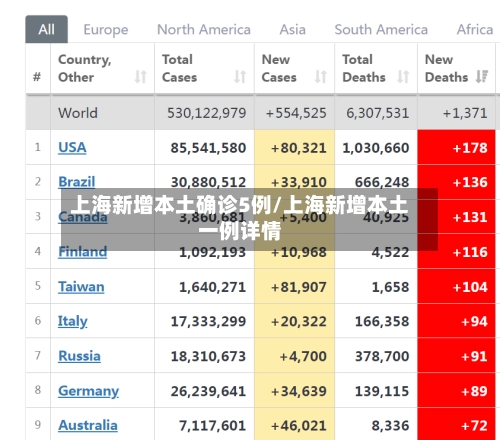
Task: Select World total deaths 6,307,531
Action: [377, 113]
